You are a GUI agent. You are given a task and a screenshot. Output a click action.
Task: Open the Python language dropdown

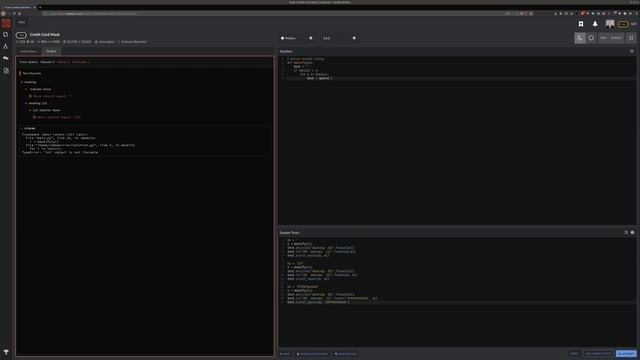click(x=296, y=38)
